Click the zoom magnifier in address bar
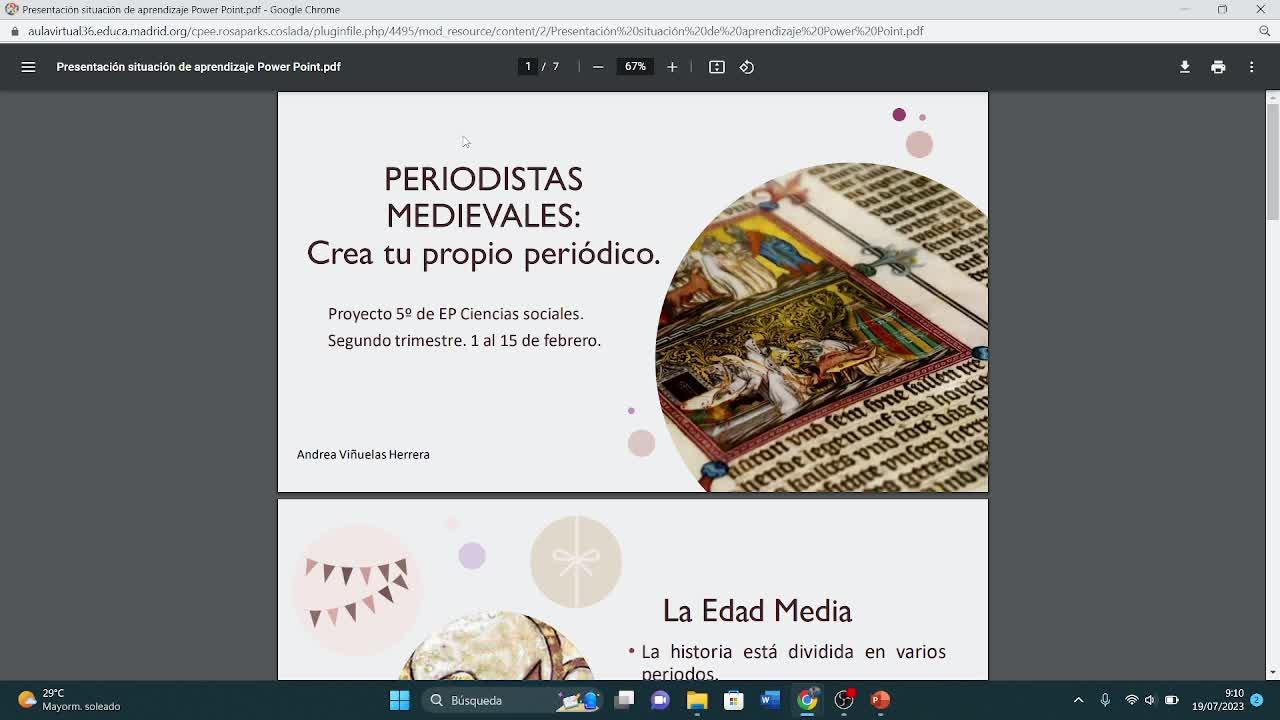This screenshot has width=1280, height=720. [1264, 31]
